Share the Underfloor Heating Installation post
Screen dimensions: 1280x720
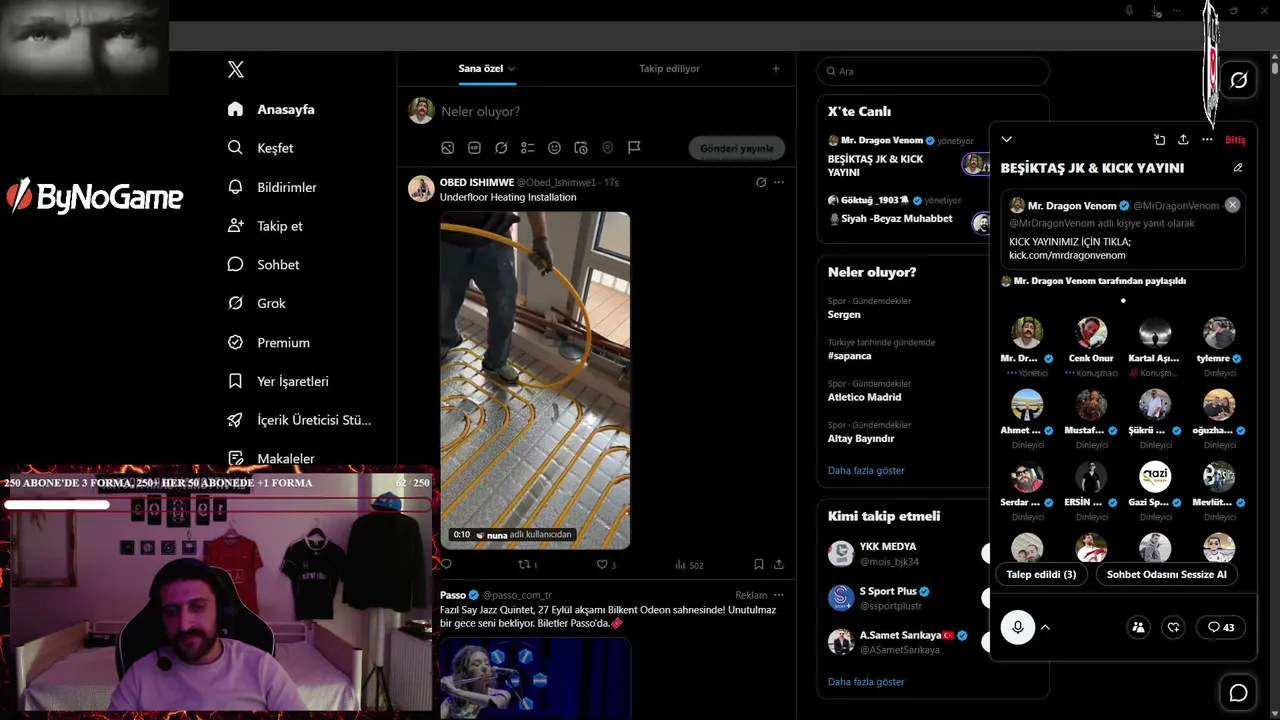coord(779,565)
